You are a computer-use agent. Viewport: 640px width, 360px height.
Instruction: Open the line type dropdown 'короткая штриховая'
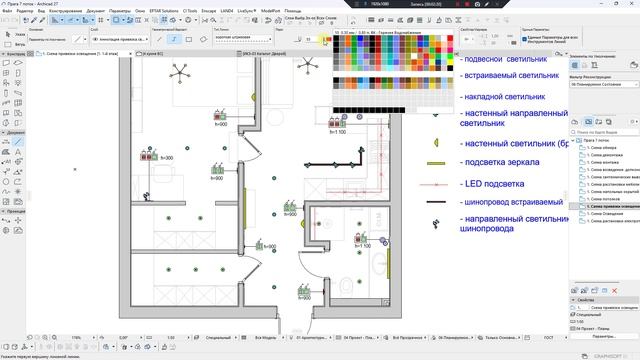click(x=243, y=39)
